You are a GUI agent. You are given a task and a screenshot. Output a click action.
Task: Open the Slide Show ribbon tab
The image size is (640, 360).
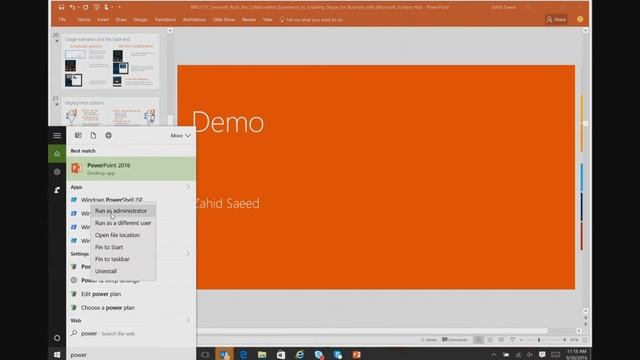224,20
